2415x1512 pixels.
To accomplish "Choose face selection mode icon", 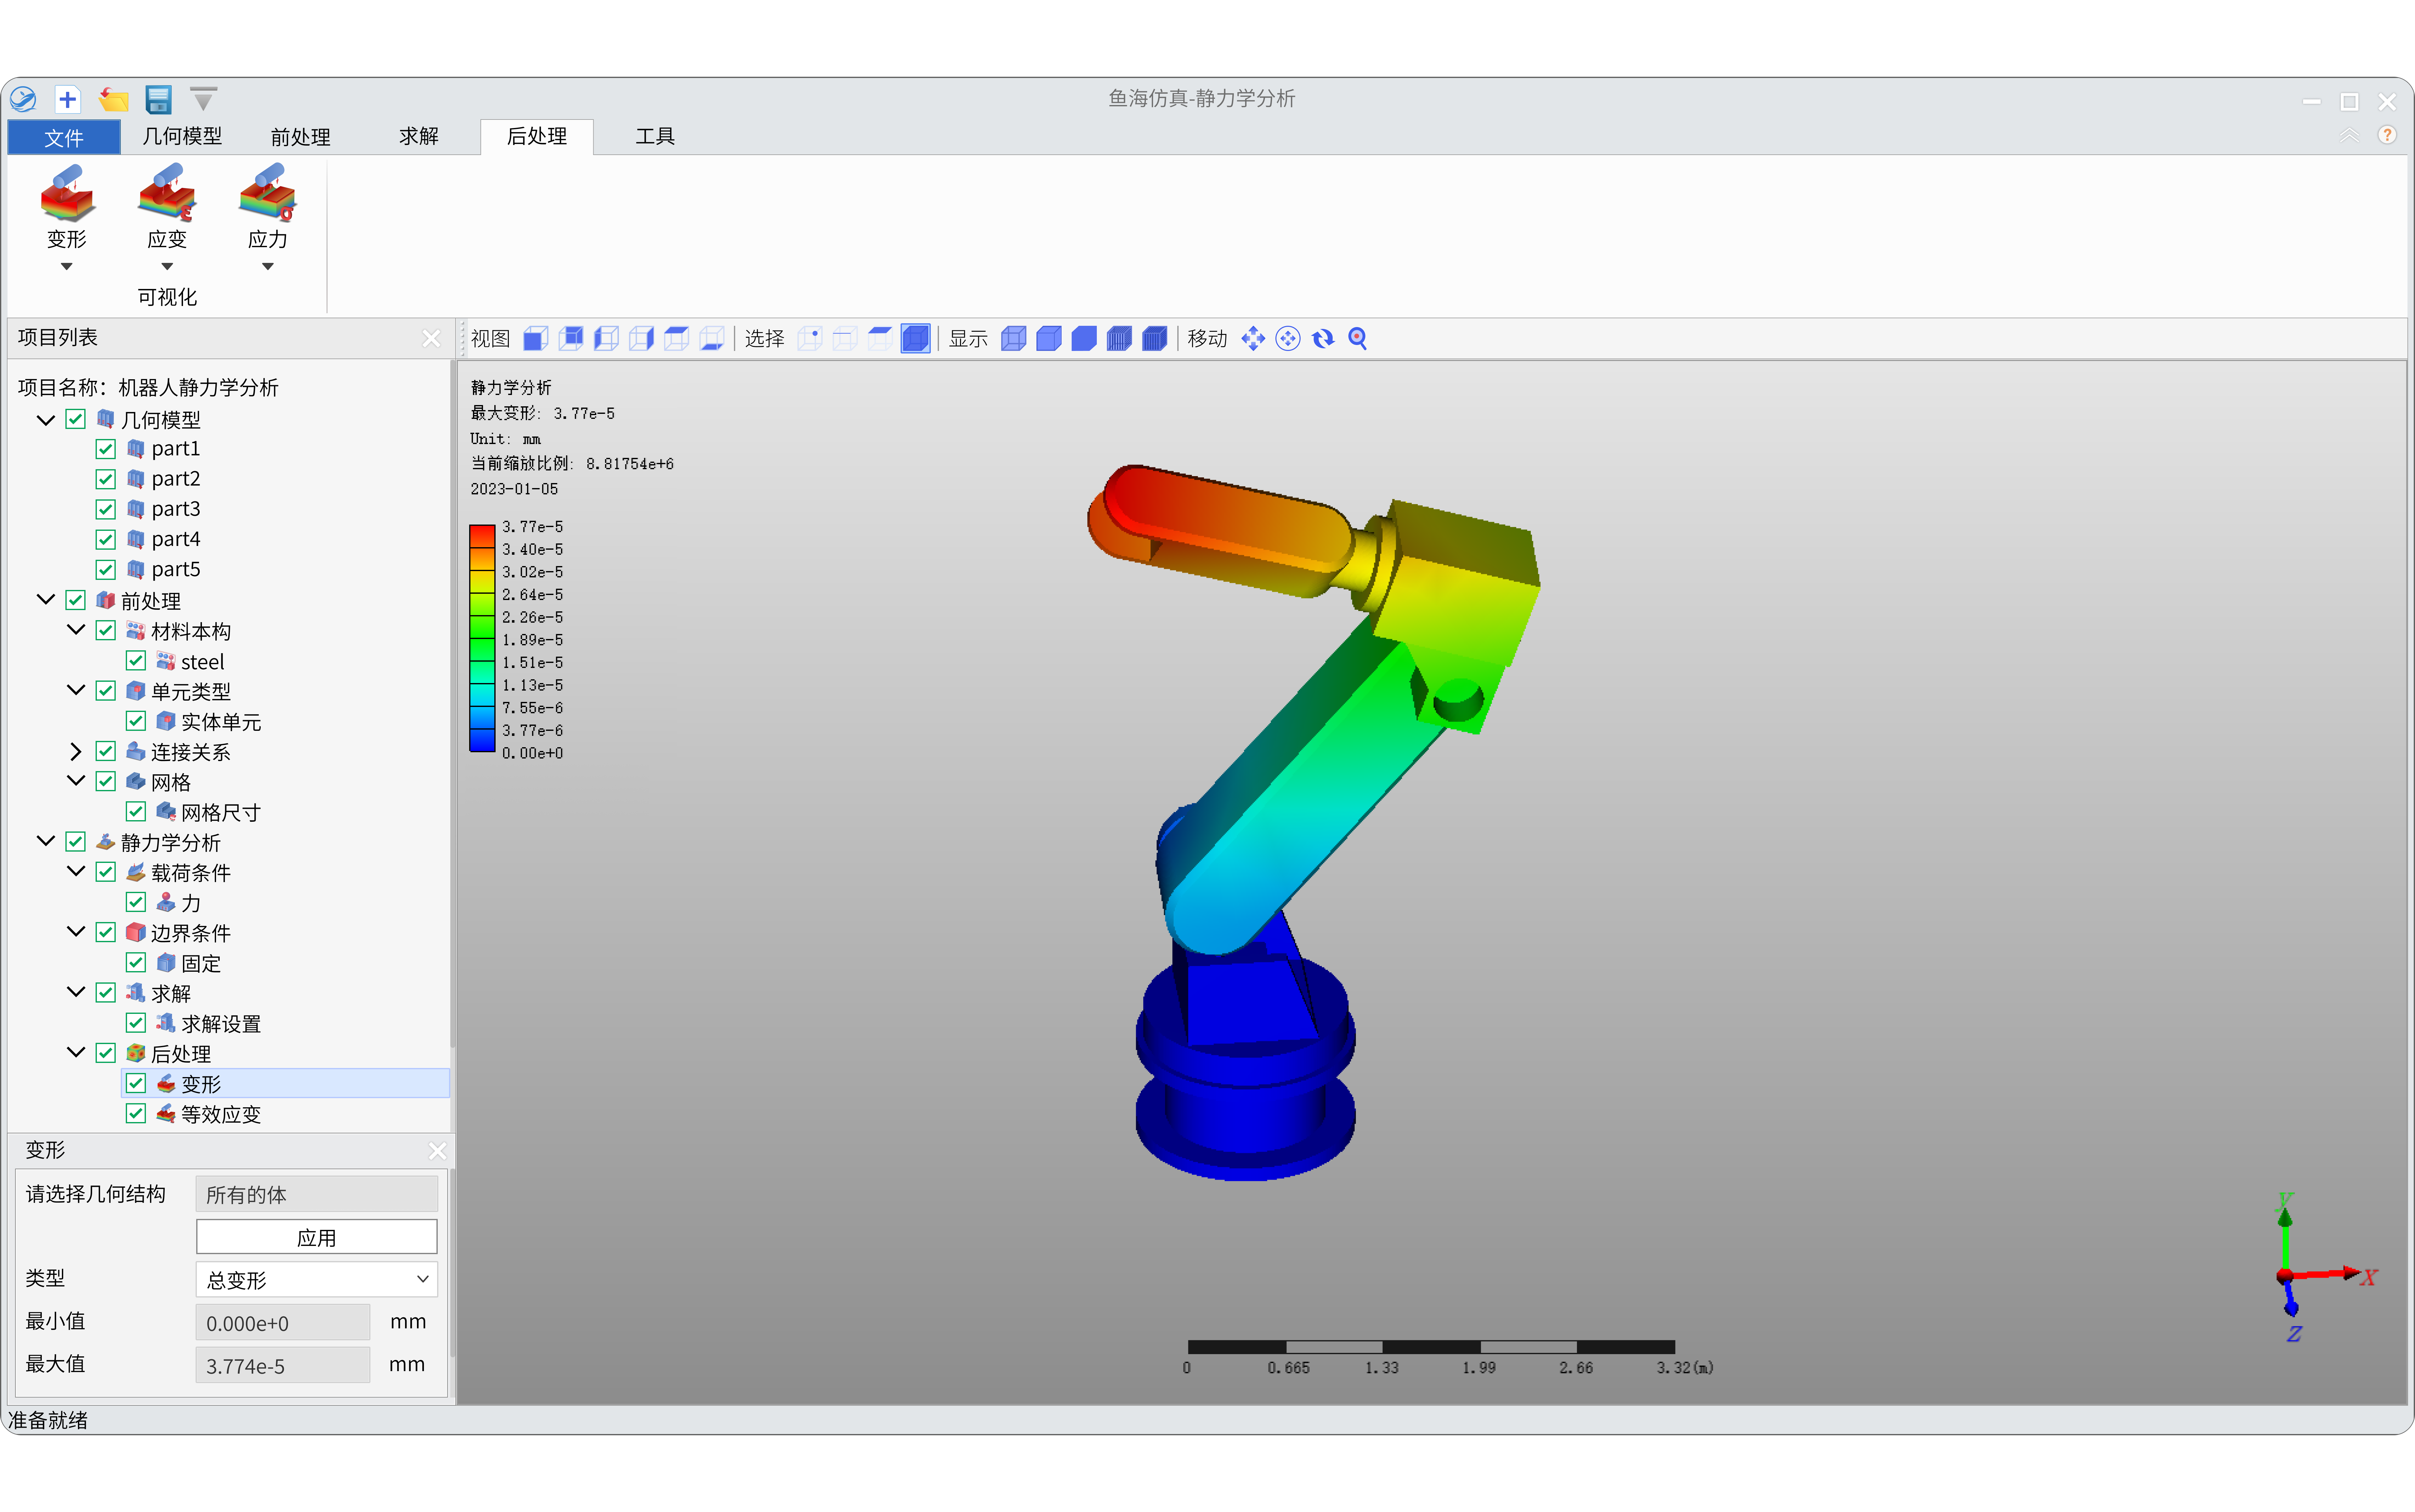I will coord(880,339).
